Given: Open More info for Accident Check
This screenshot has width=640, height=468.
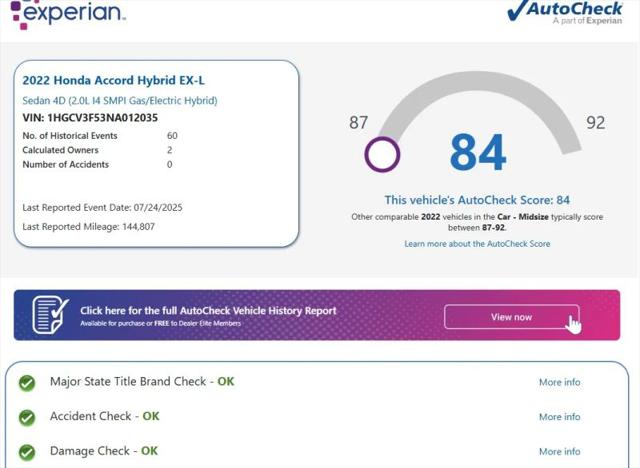Looking at the screenshot, I should 560,417.
